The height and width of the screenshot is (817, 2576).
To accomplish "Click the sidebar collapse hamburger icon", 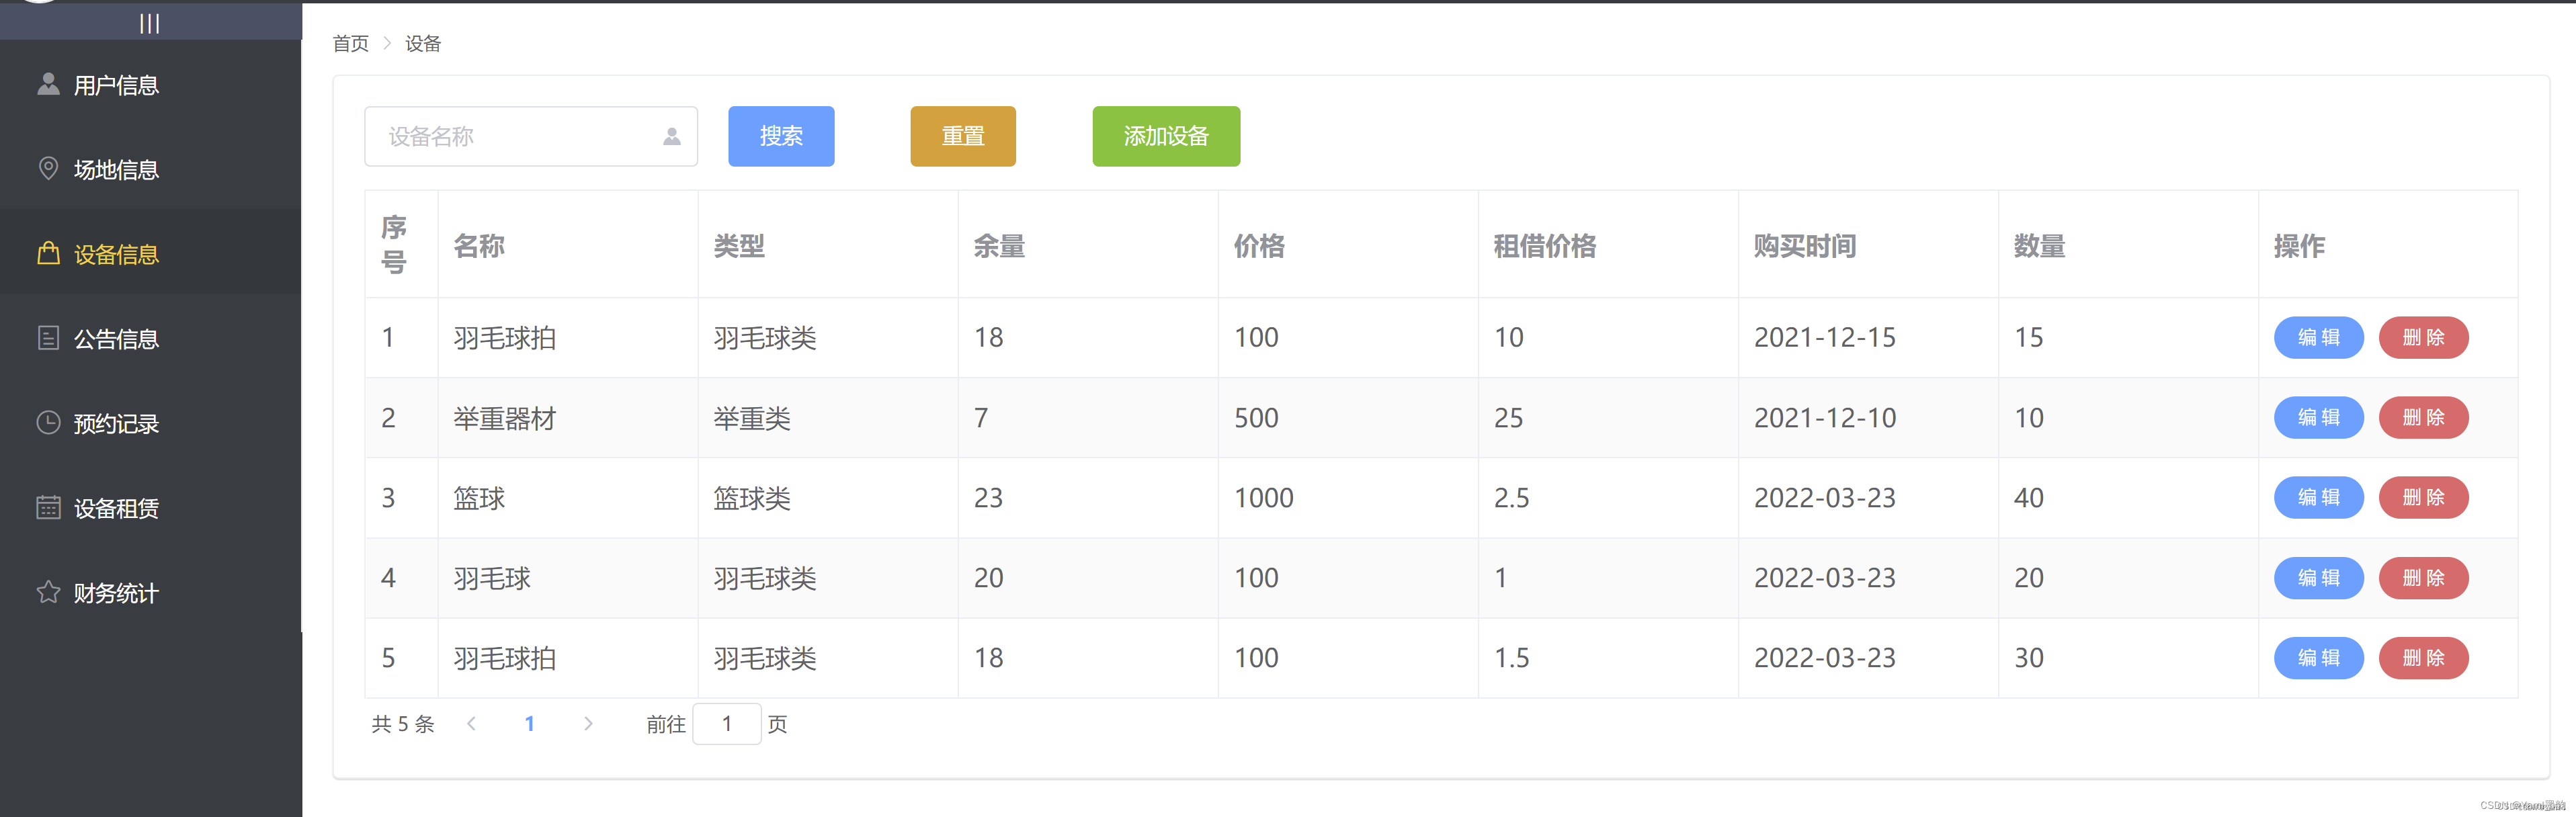I will 149,23.
